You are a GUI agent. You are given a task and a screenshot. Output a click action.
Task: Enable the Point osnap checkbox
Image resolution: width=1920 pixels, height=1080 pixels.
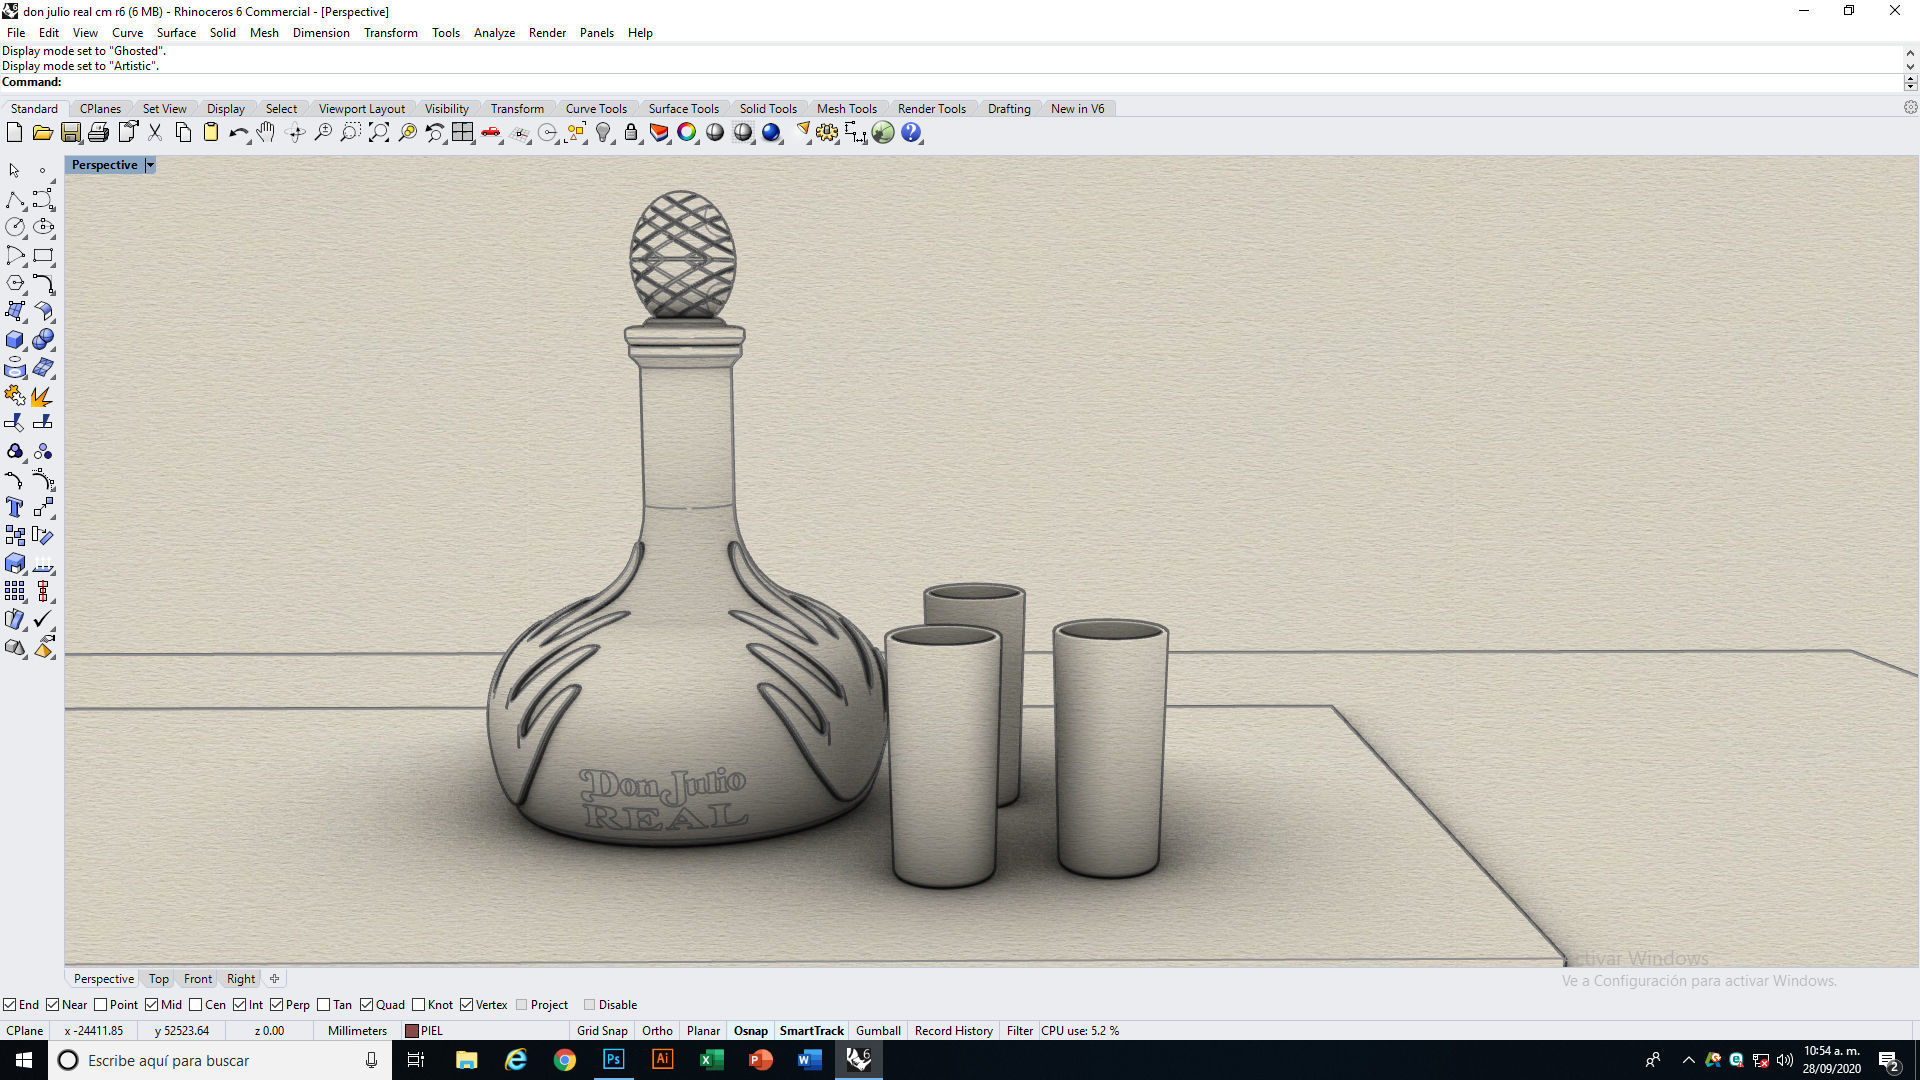coord(100,1005)
